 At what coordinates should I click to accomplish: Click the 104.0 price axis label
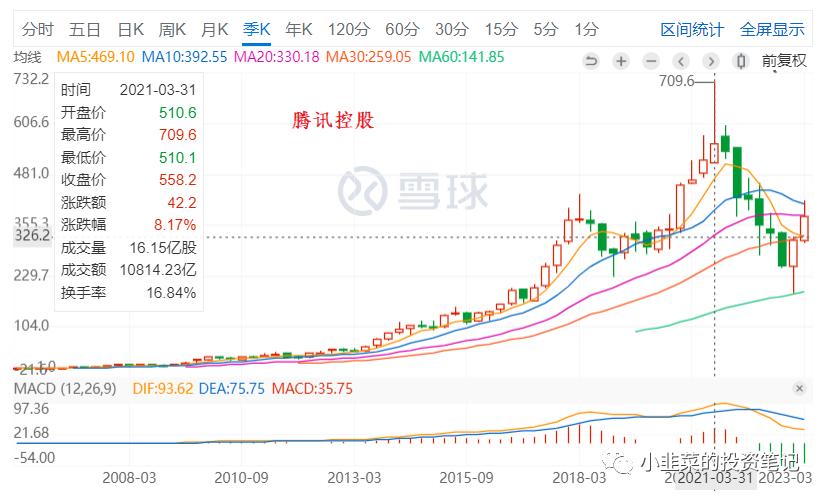[31, 325]
